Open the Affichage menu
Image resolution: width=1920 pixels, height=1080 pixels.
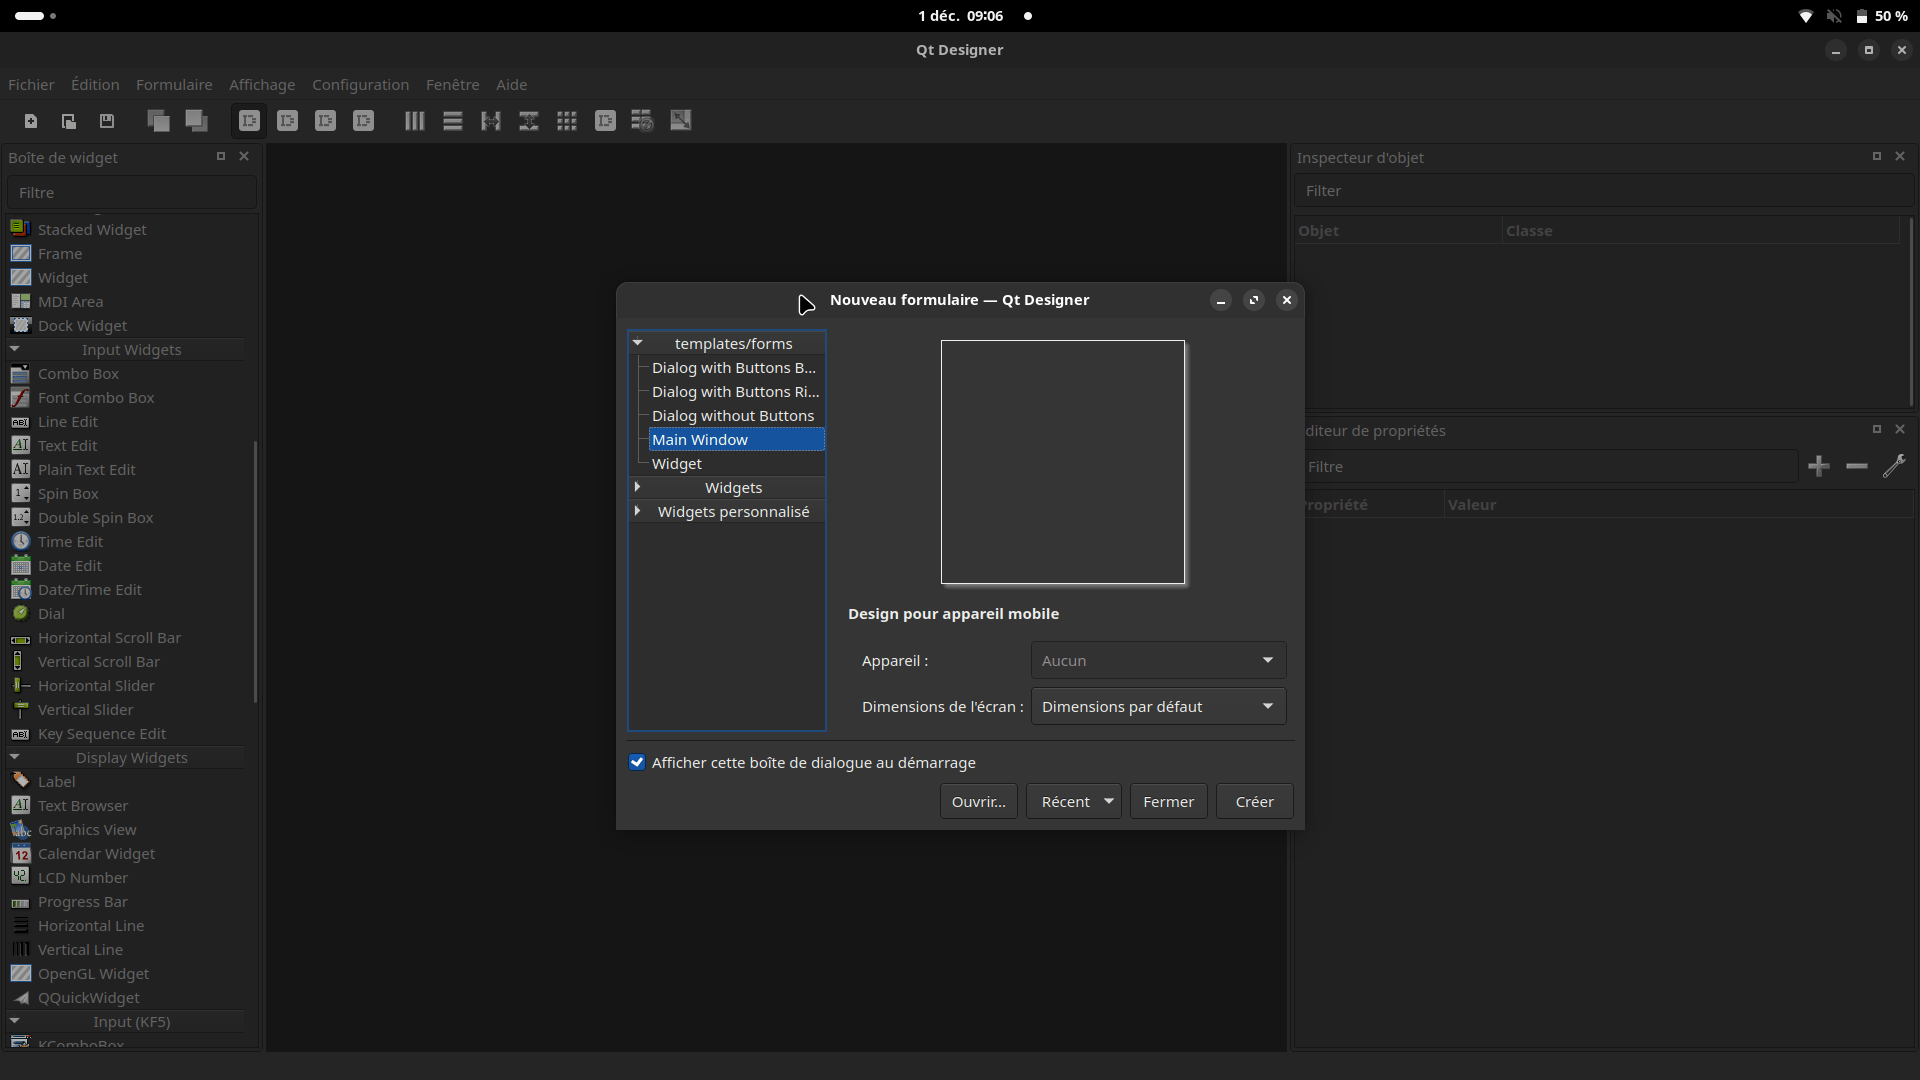262,85
